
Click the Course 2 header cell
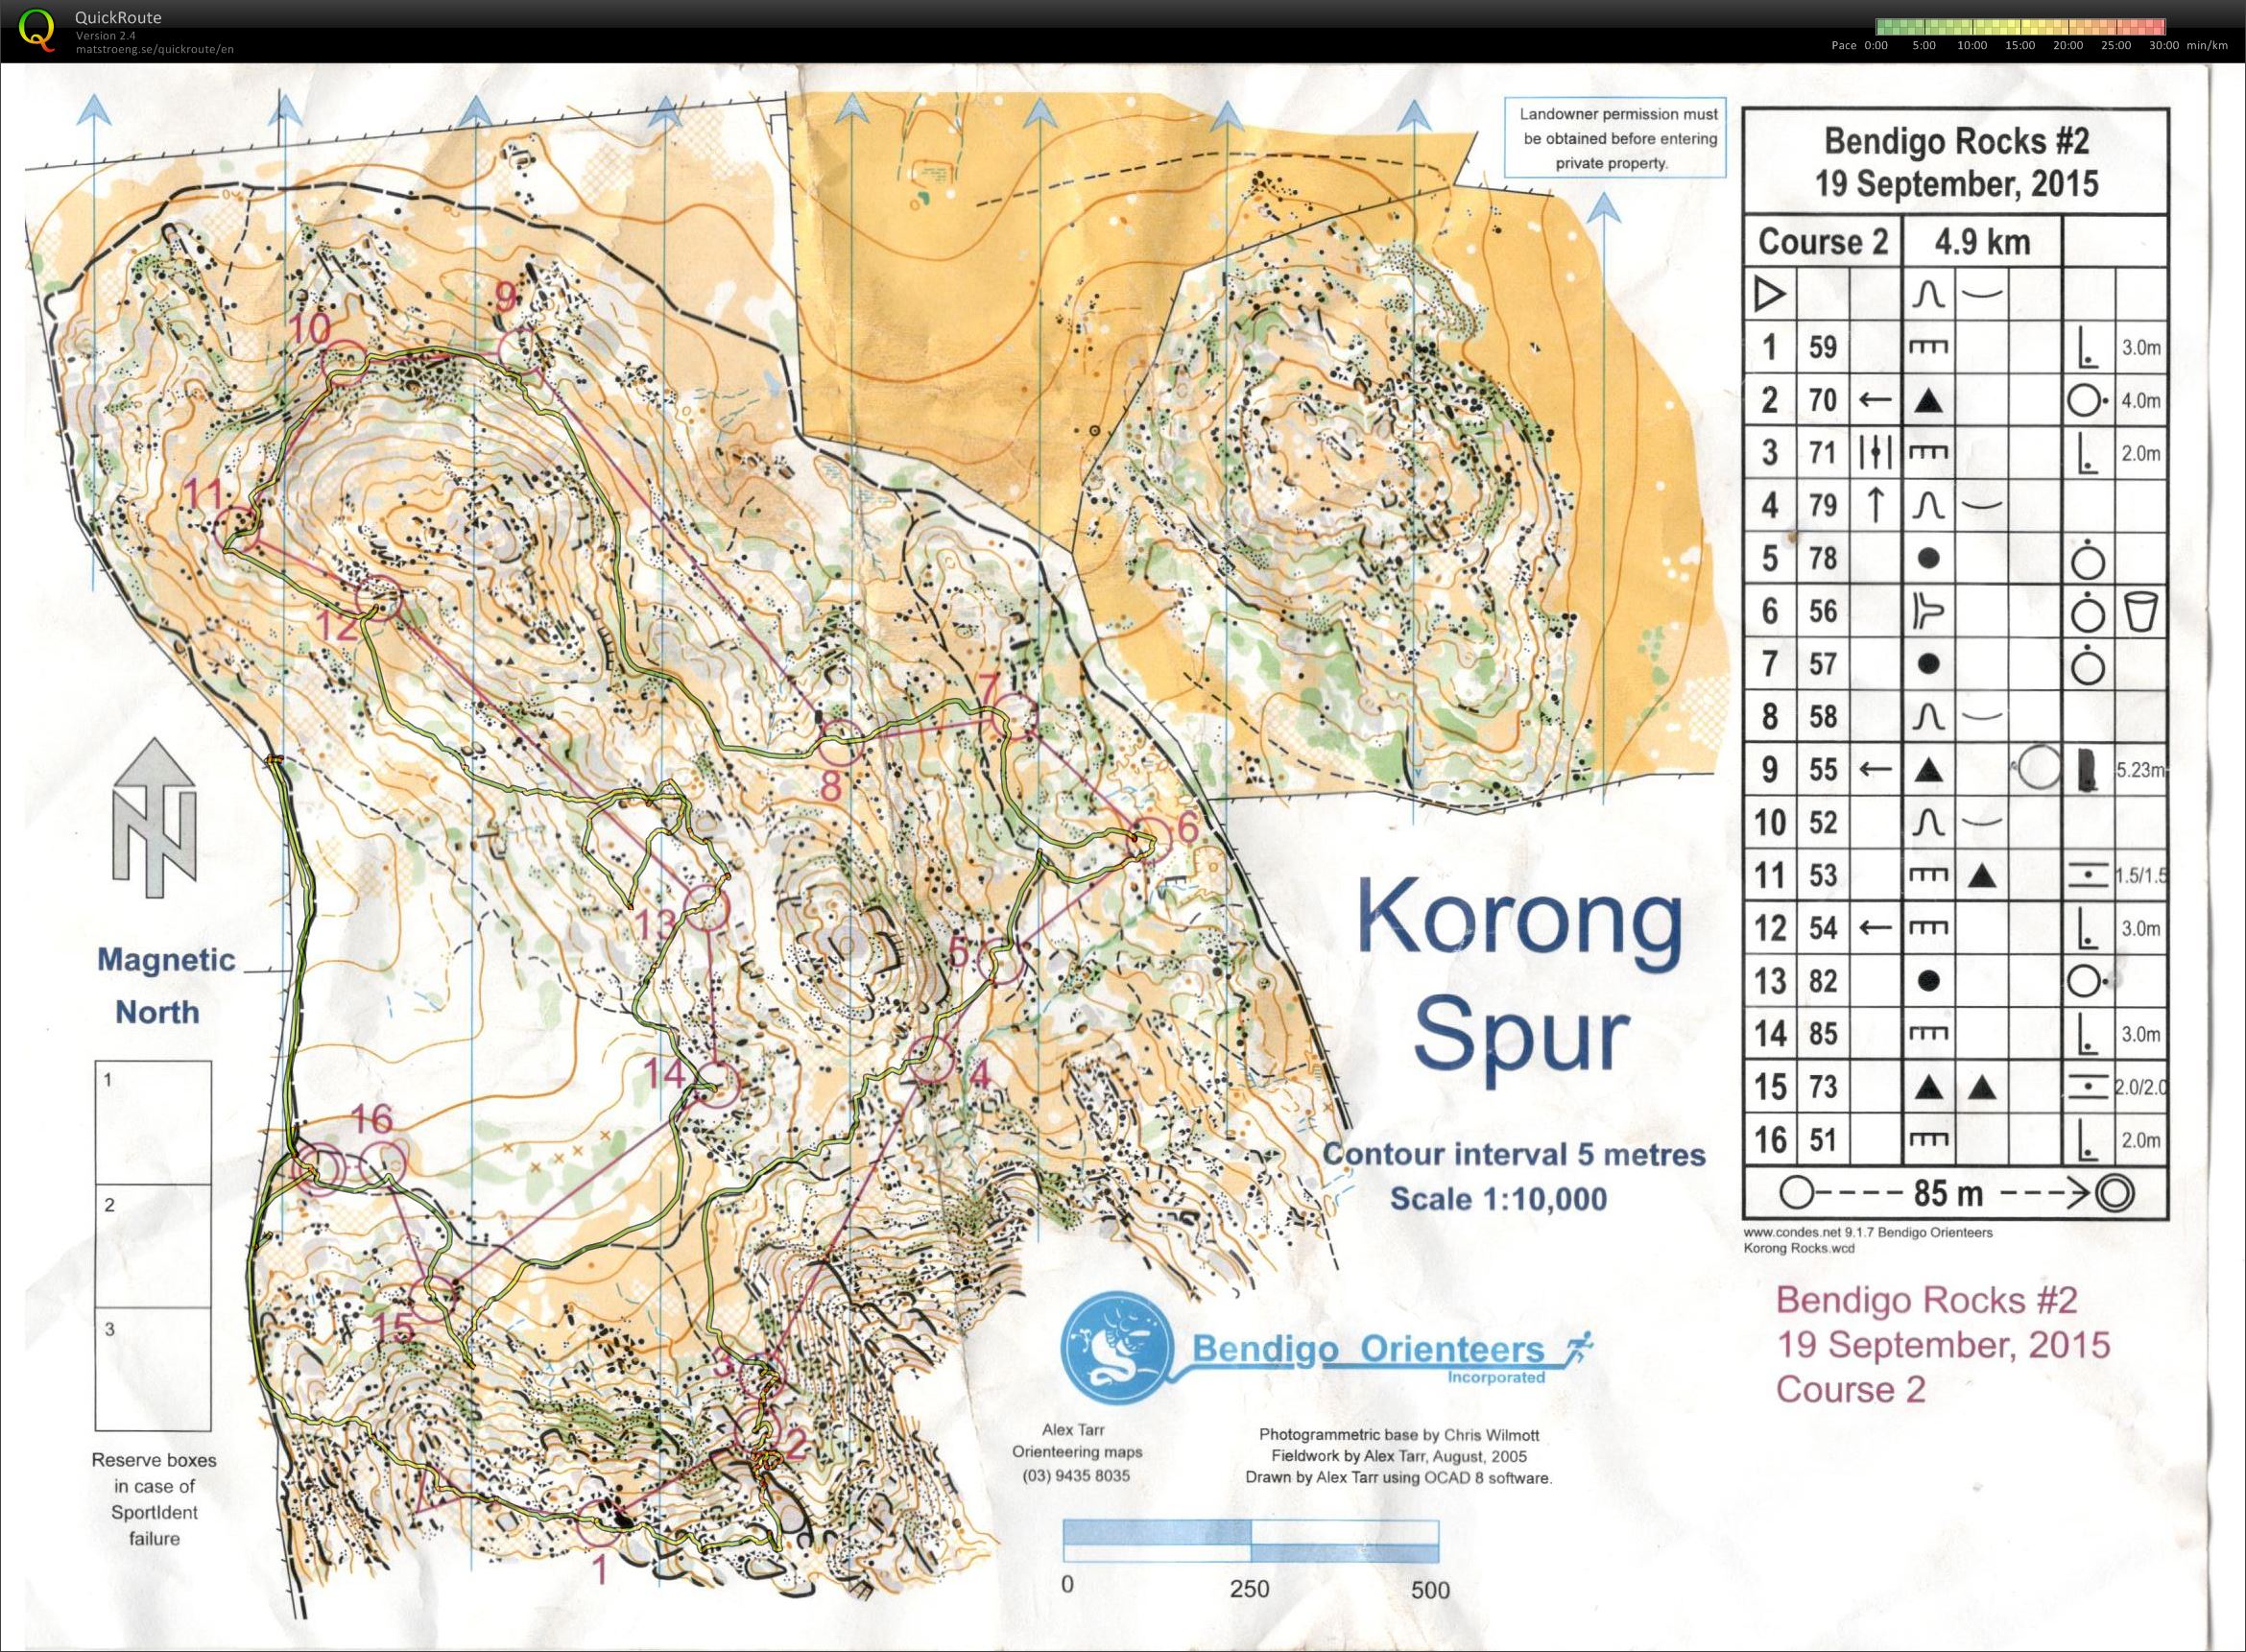click(1822, 242)
